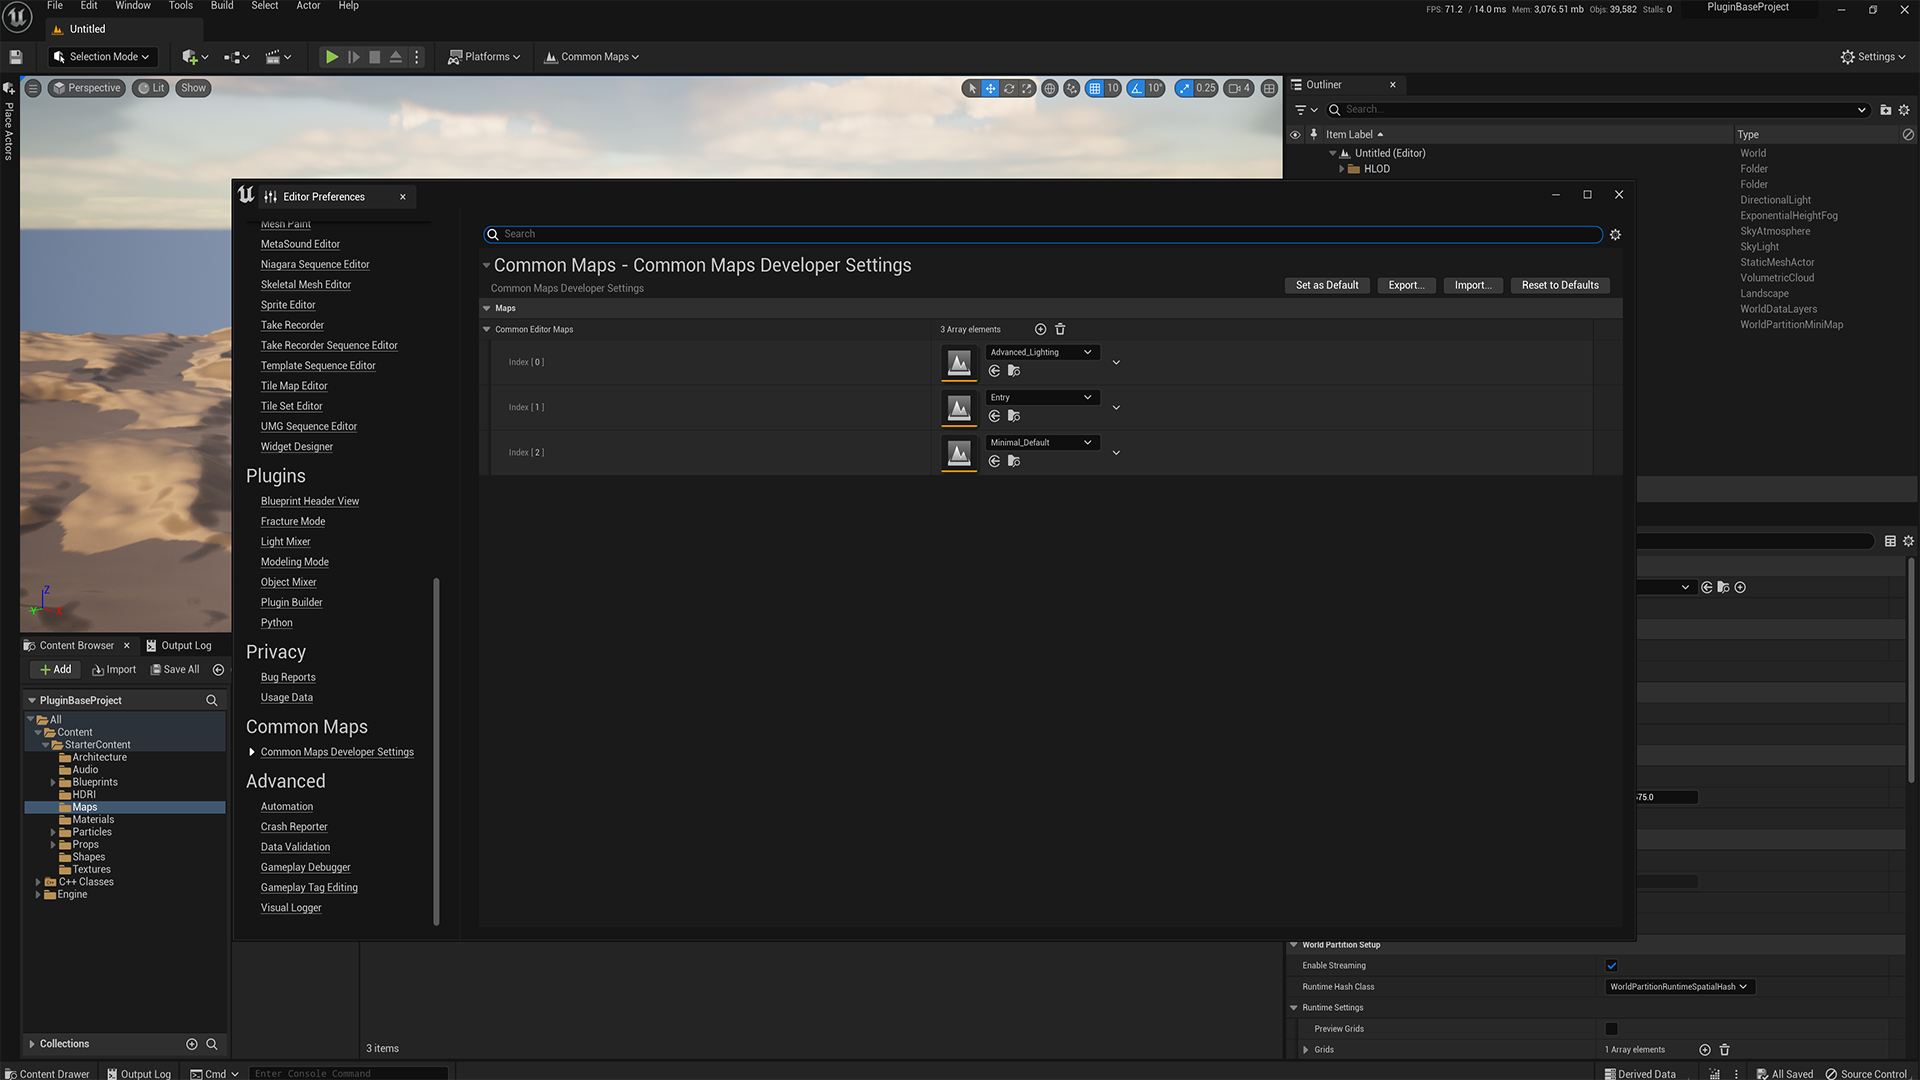Browse to Entry map in Content Browser
Screen dimensions: 1920x1080
1014,416
